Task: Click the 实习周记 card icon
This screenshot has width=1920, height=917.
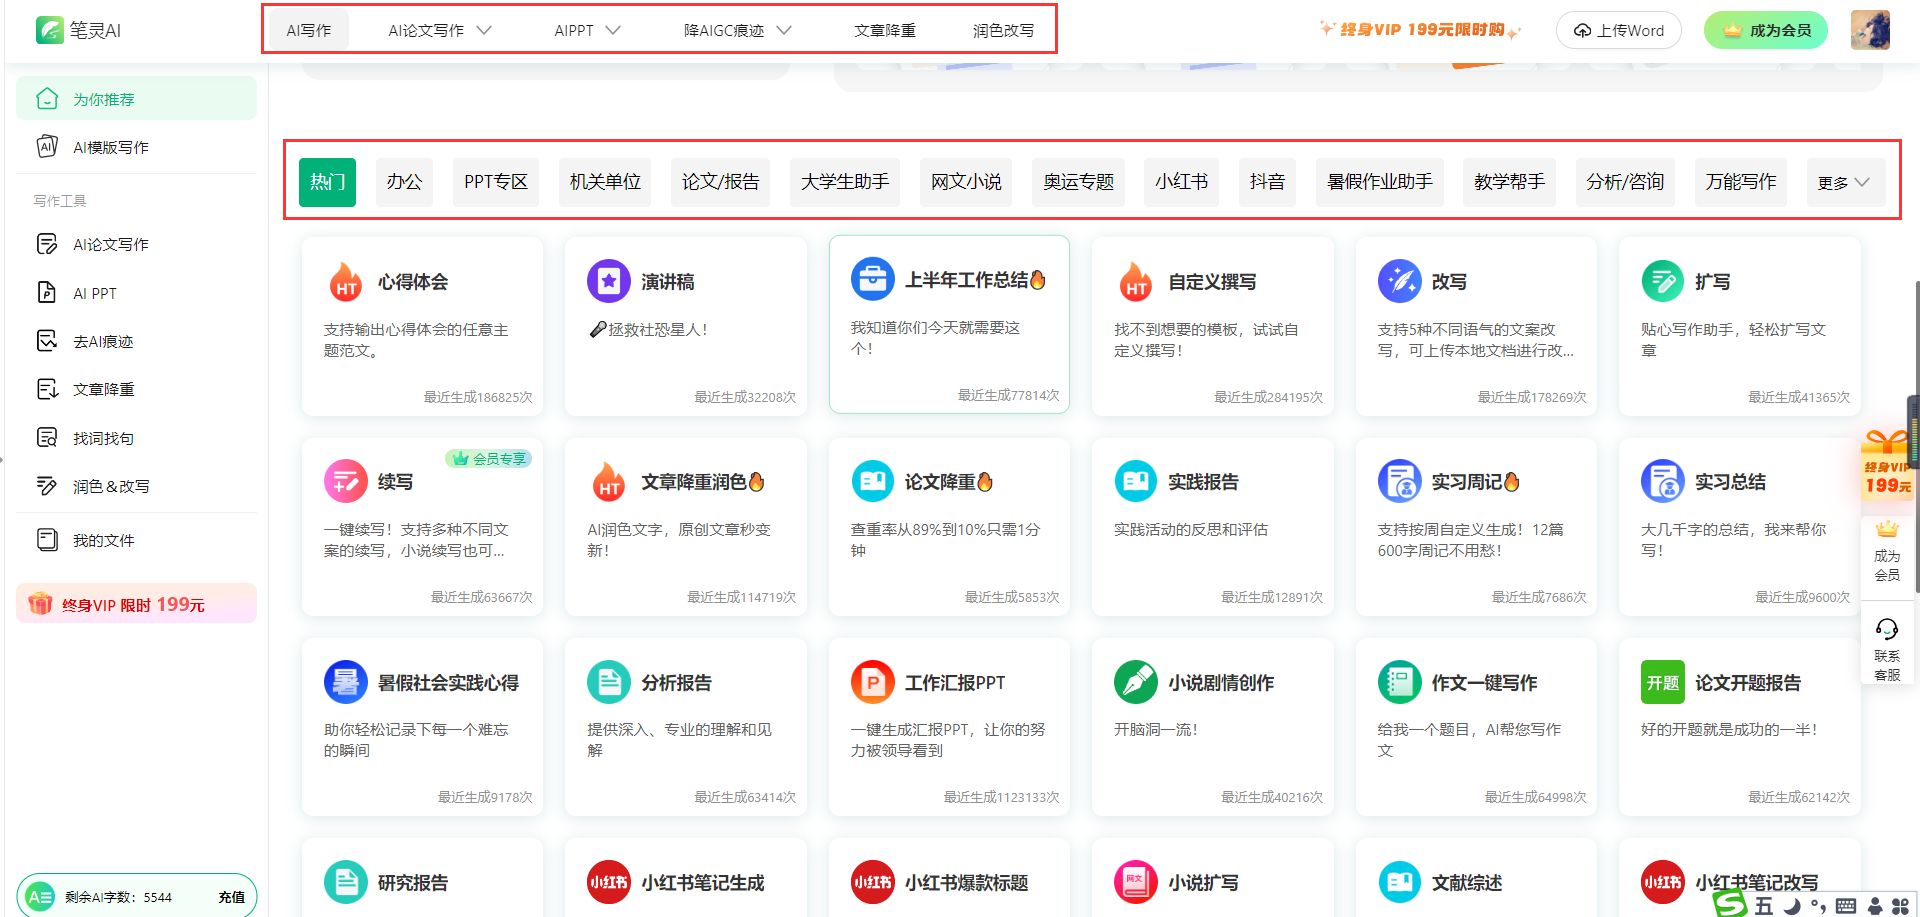Action: pyautogui.click(x=1399, y=482)
